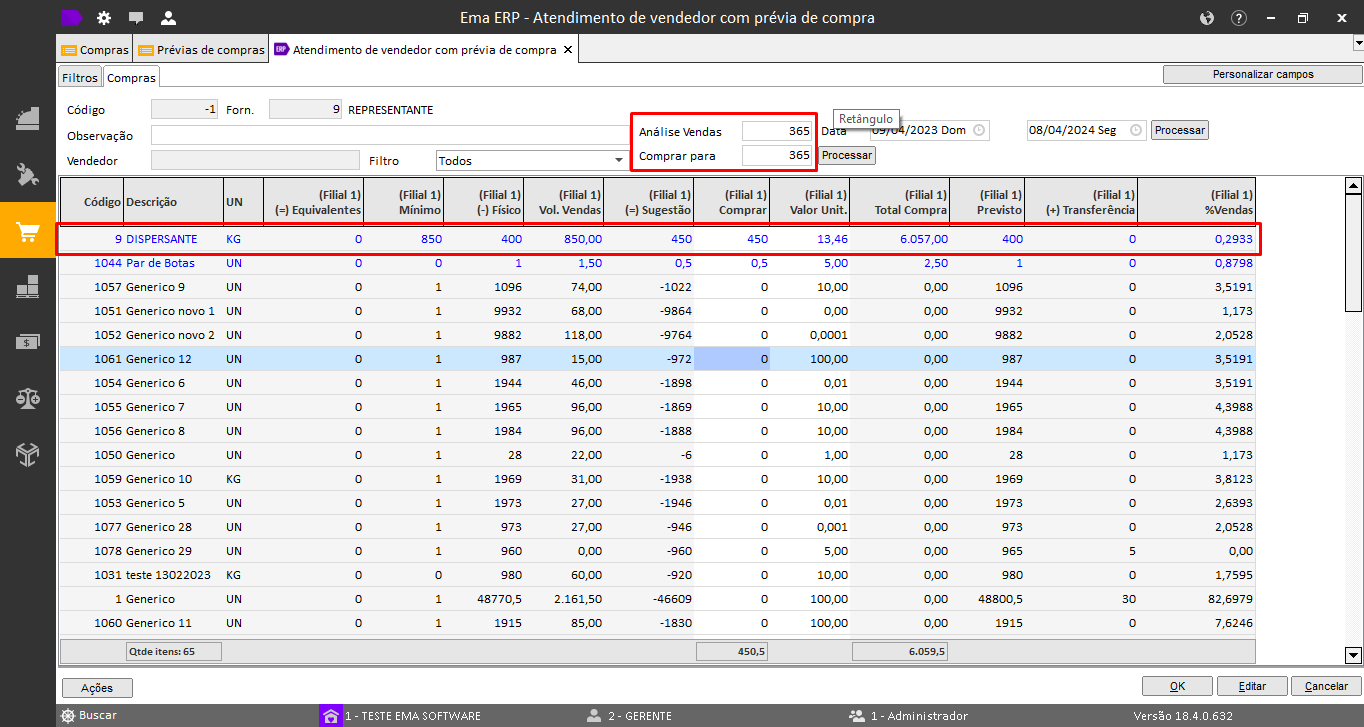1364x727 pixels.
Task: Click the 82,6979 %Vendas cell
Action: 1196,599
